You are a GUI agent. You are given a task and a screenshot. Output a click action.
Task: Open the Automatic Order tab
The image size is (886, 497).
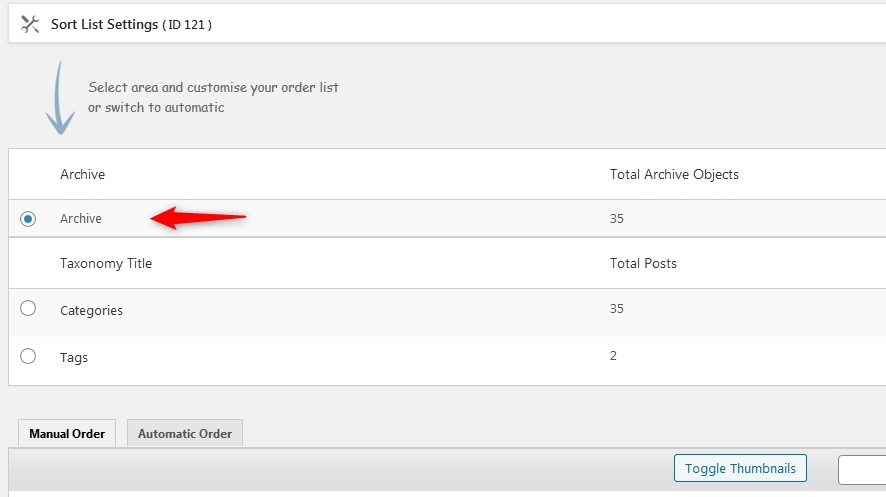point(185,433)
